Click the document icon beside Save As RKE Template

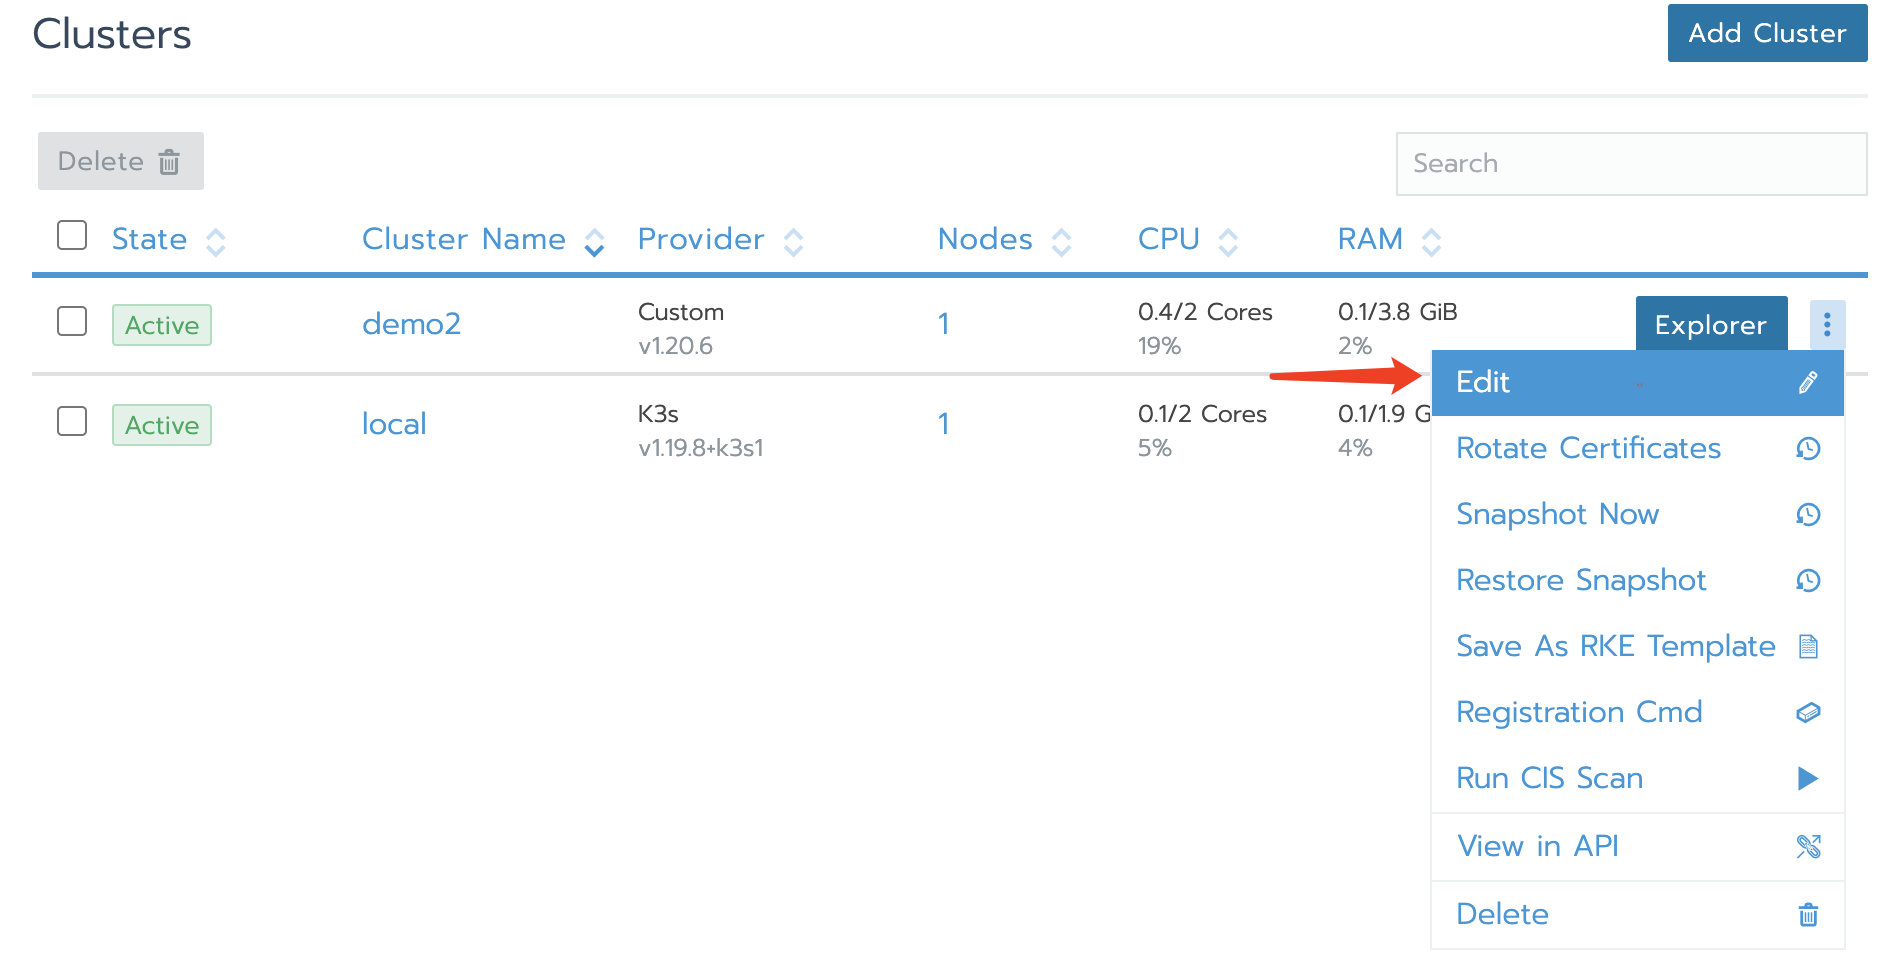point(1808,646)
